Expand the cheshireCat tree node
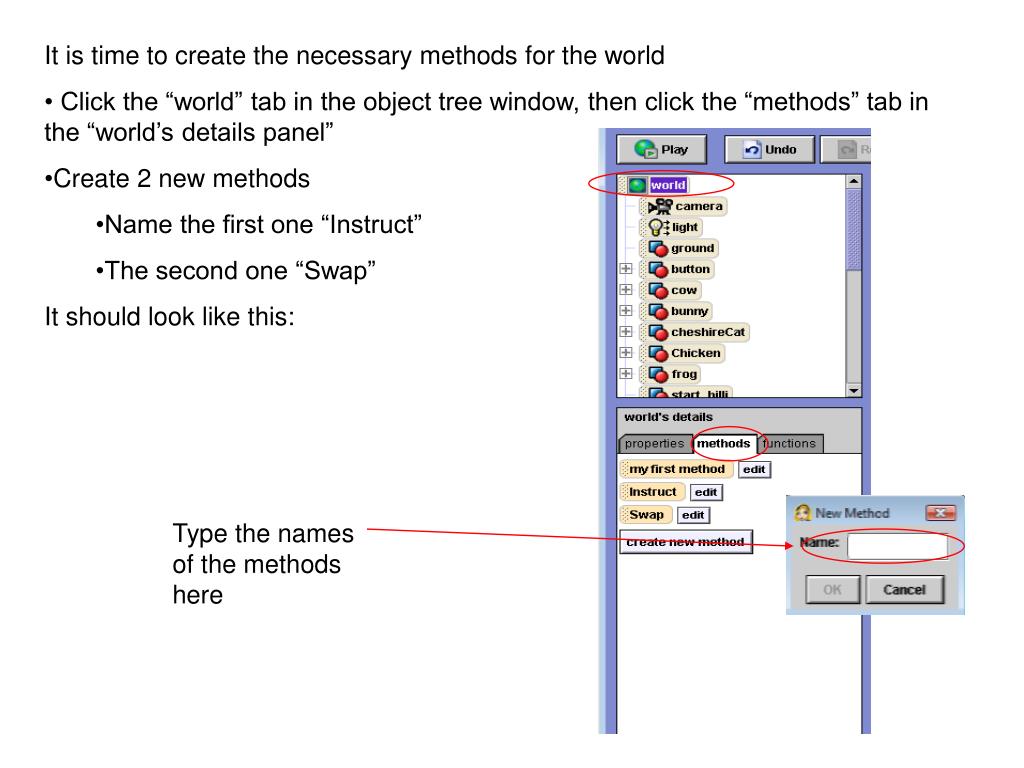Image resolution: width=1024 pixels, height=768 pixels. (x=626, y=331)
